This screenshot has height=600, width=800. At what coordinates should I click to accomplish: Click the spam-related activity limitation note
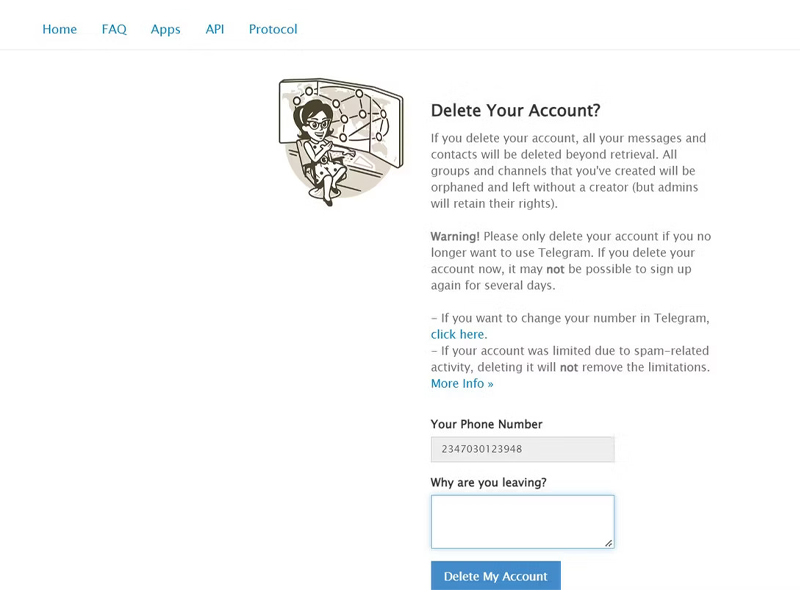[x=570, y=359]
